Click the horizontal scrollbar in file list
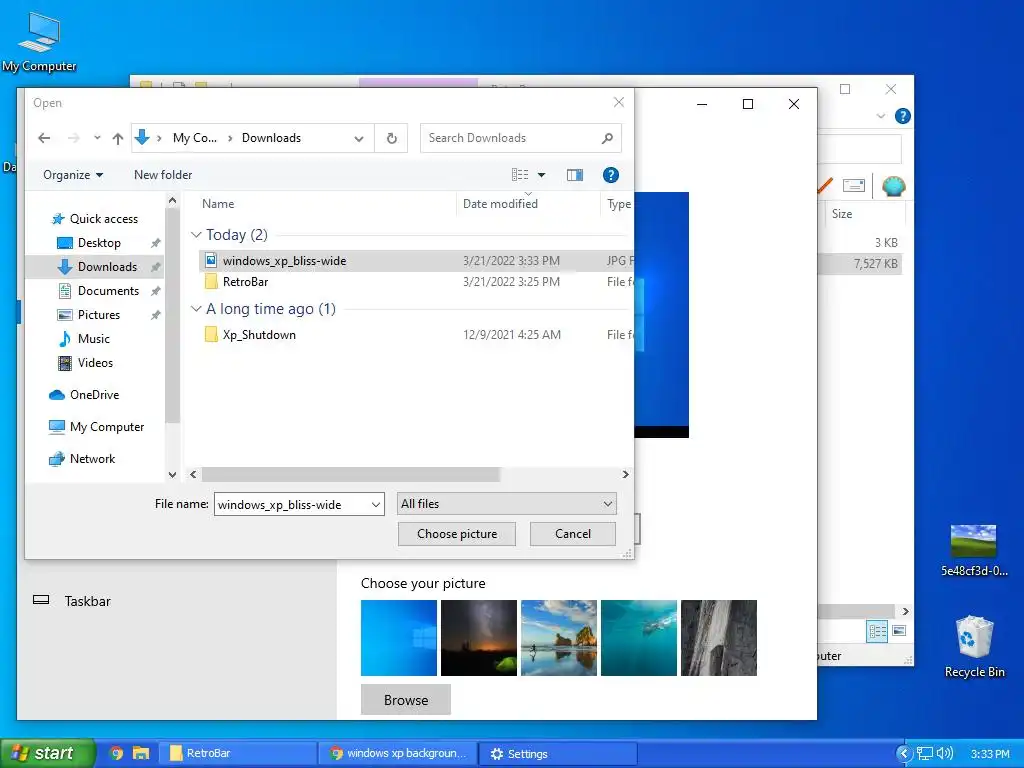This screenshot has height=768, width=1024. 351,474
